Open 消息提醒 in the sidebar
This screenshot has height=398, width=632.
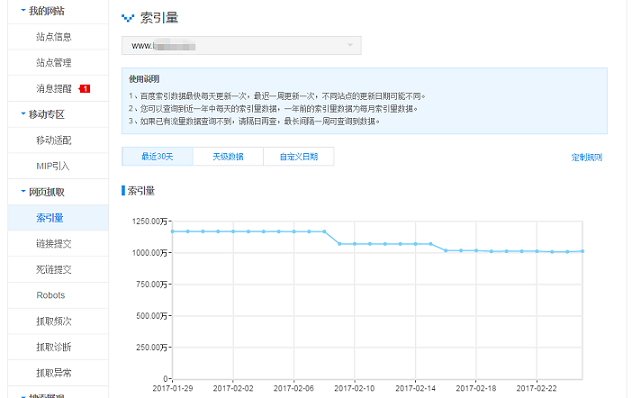coord(54,88)
